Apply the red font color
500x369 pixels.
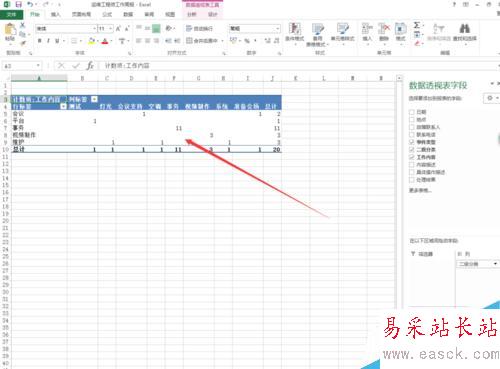pos(105,41)
